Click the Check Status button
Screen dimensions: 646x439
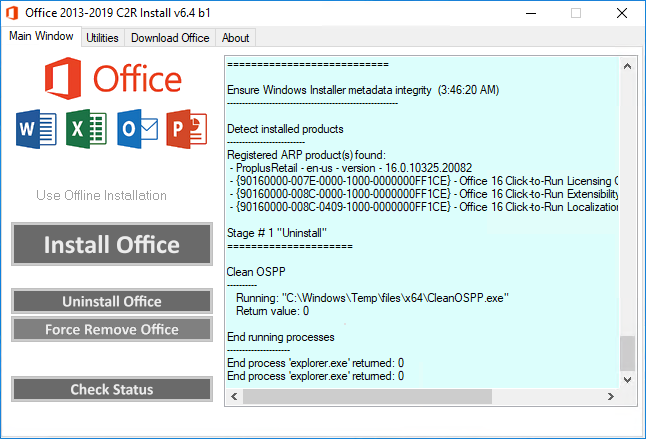[112, 389]
